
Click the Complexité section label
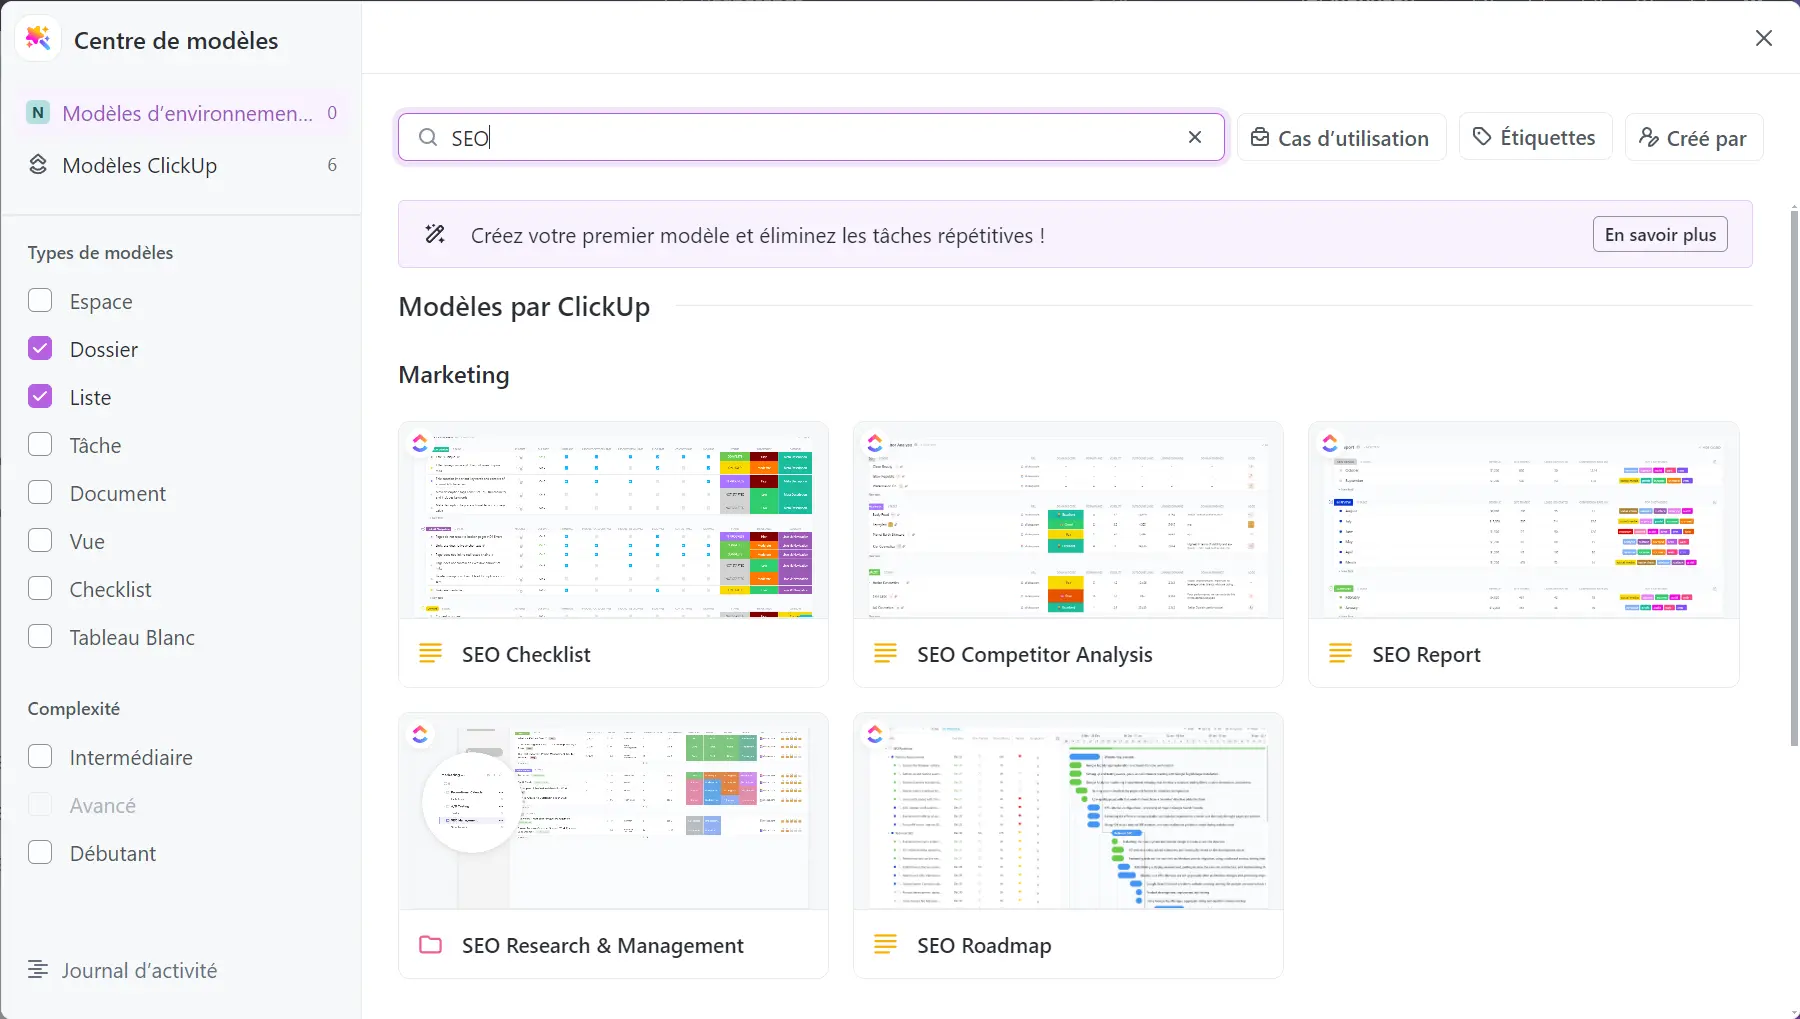point(74,708)
